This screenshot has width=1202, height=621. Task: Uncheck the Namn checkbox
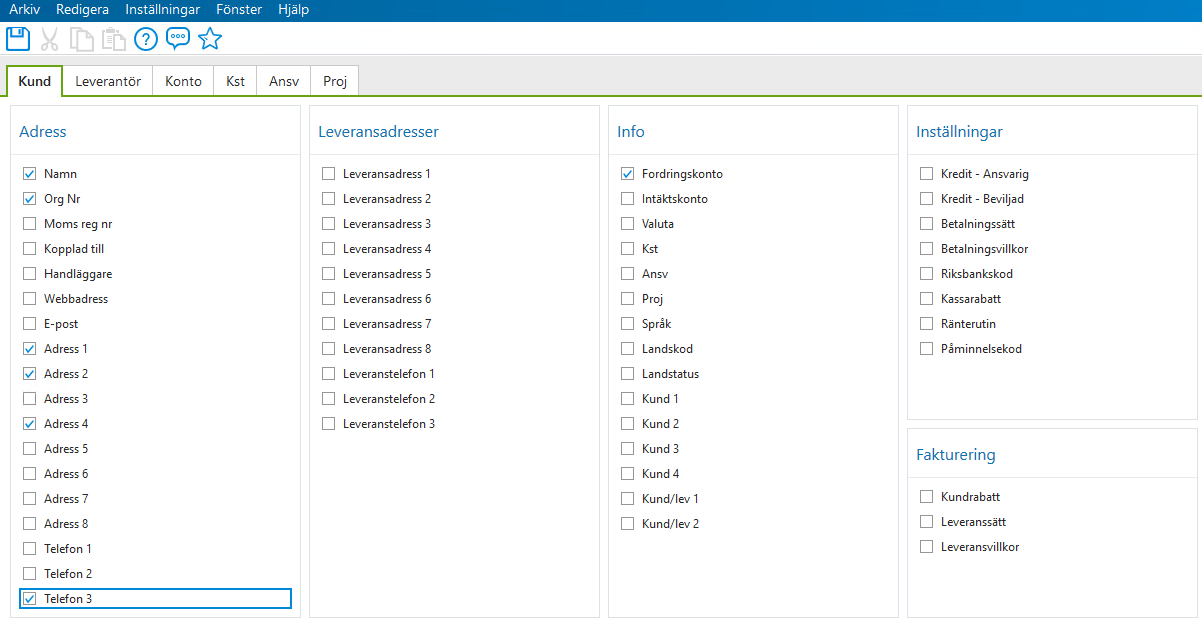[x=29, y=173]
